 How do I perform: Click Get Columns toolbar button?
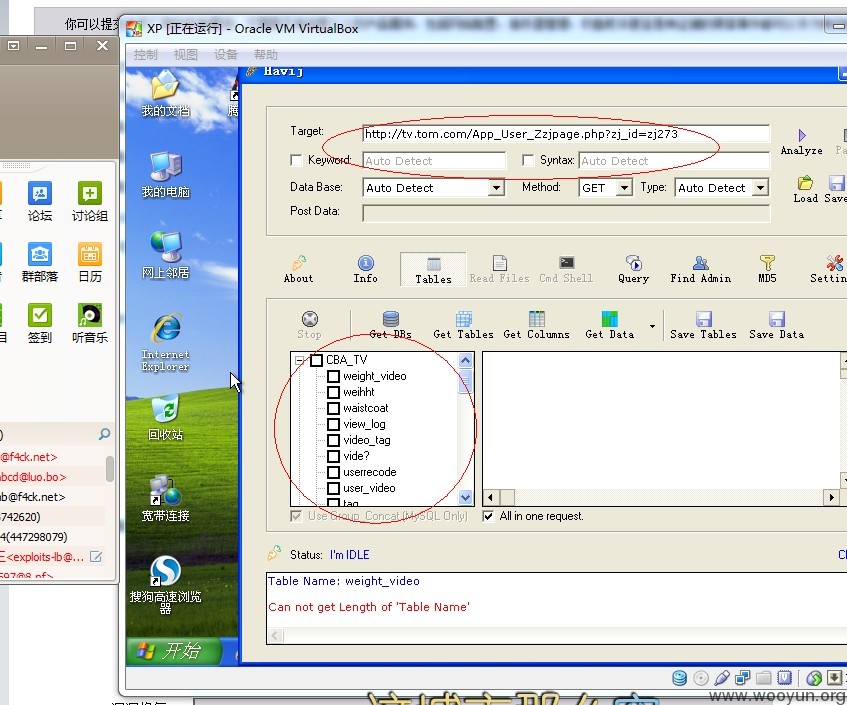coord(536,325)
